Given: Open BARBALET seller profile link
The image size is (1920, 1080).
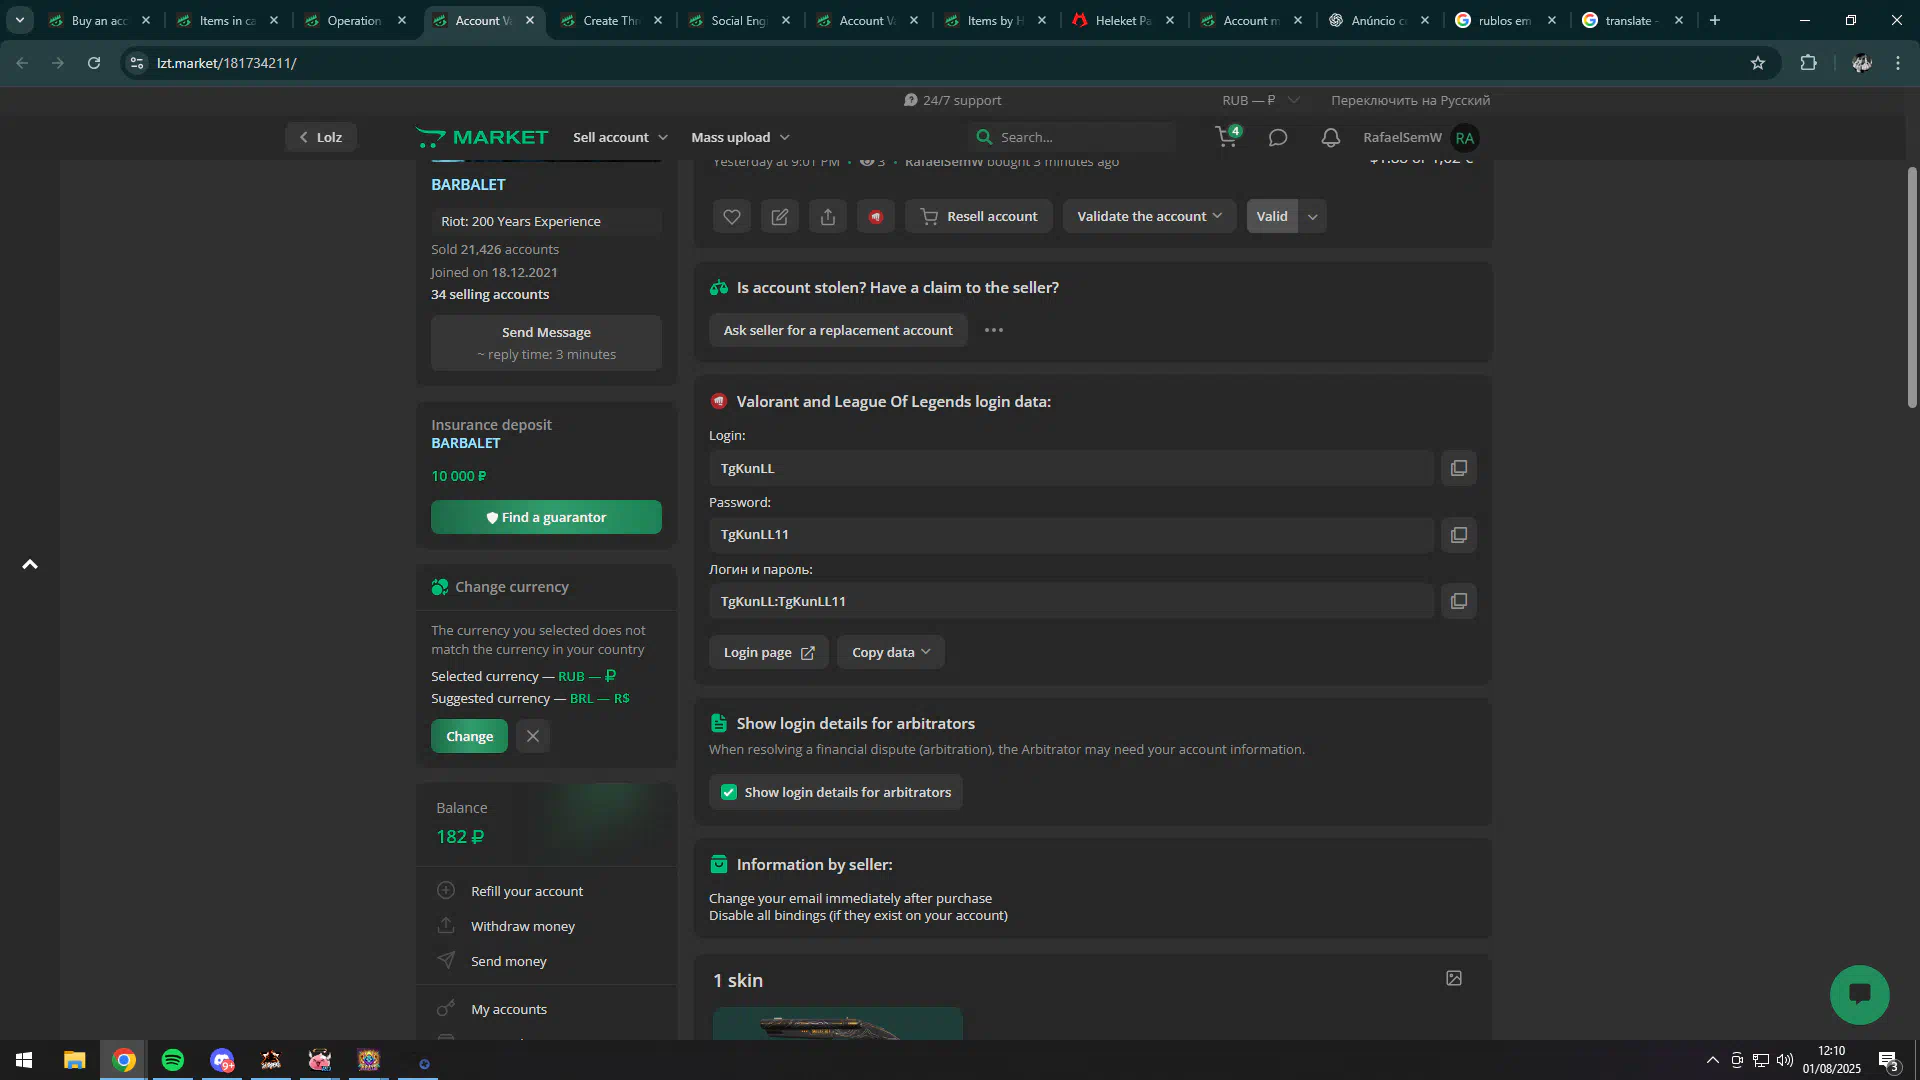Looking at the screenshot, I should tap(468, 185).
